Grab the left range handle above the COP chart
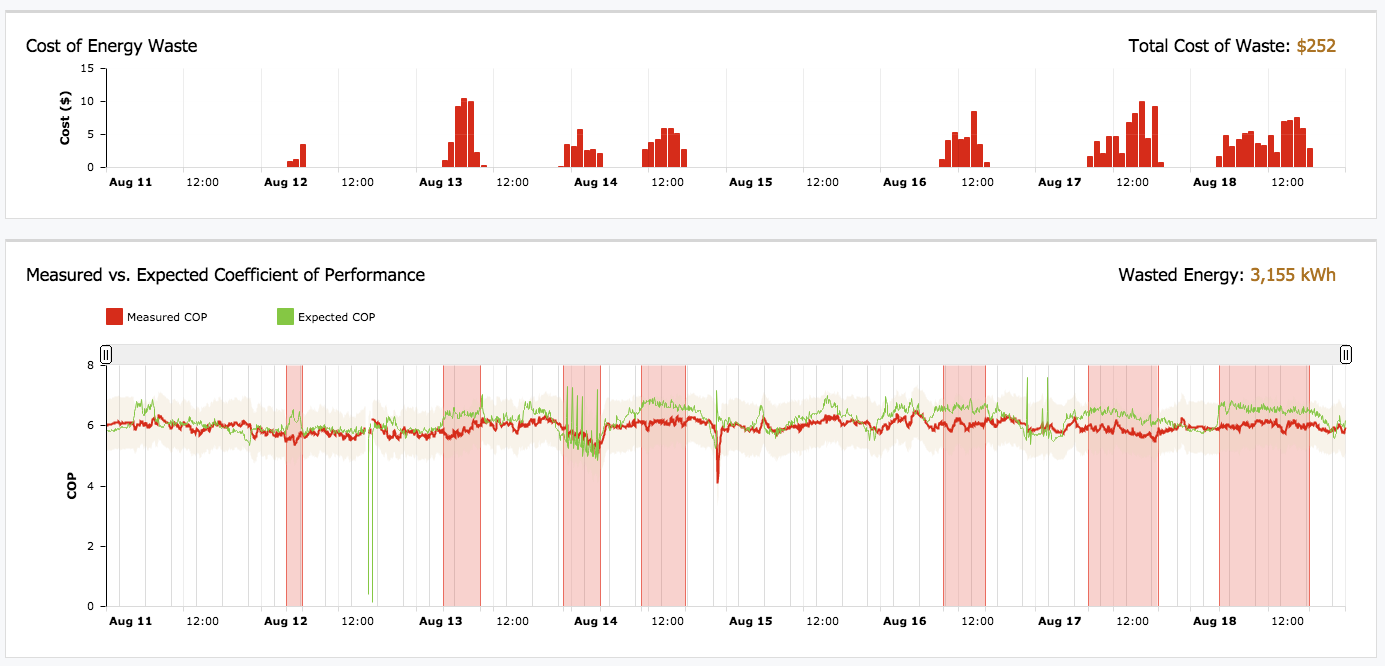 (106, 354)
